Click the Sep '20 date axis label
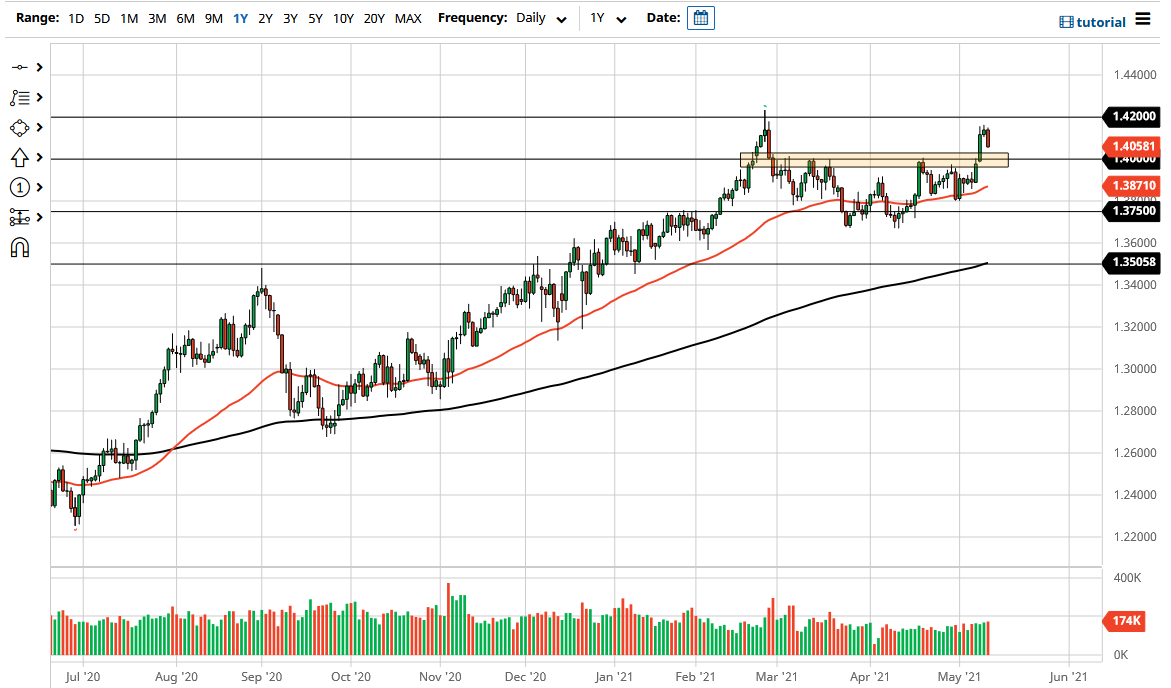 pos(261,677)
